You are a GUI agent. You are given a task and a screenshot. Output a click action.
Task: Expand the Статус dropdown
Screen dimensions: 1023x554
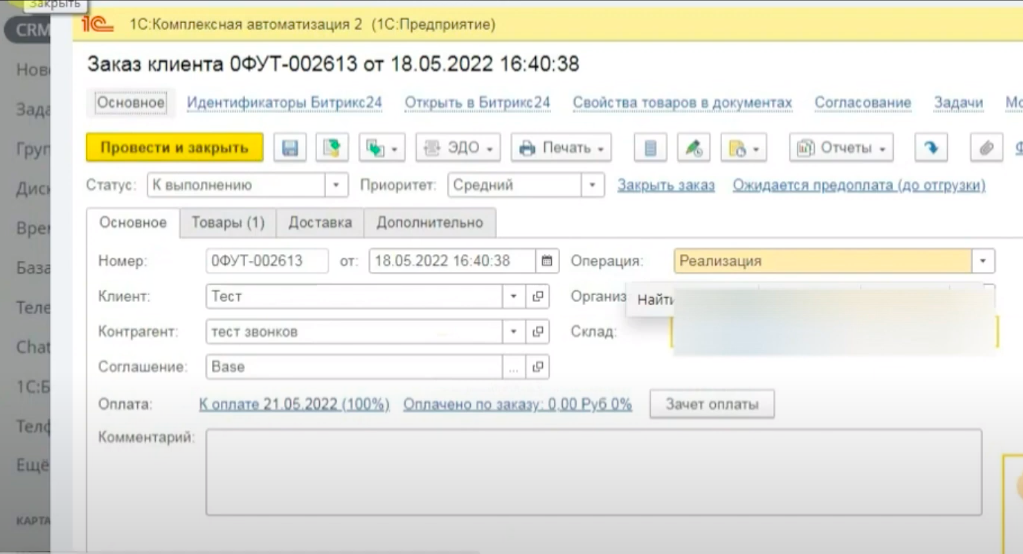[x=336, y=185]
